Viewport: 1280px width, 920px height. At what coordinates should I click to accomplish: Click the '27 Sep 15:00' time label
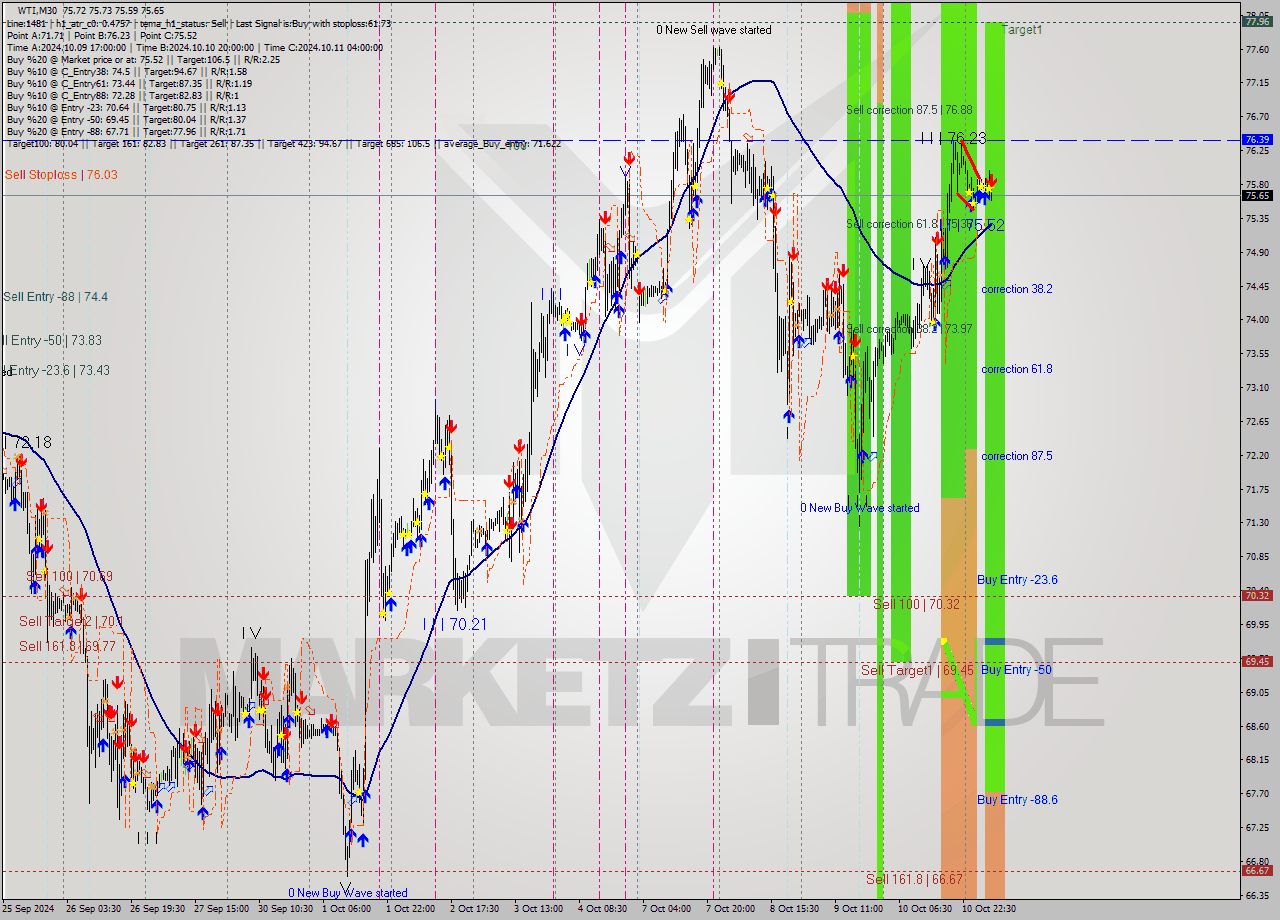pos(222,909)
